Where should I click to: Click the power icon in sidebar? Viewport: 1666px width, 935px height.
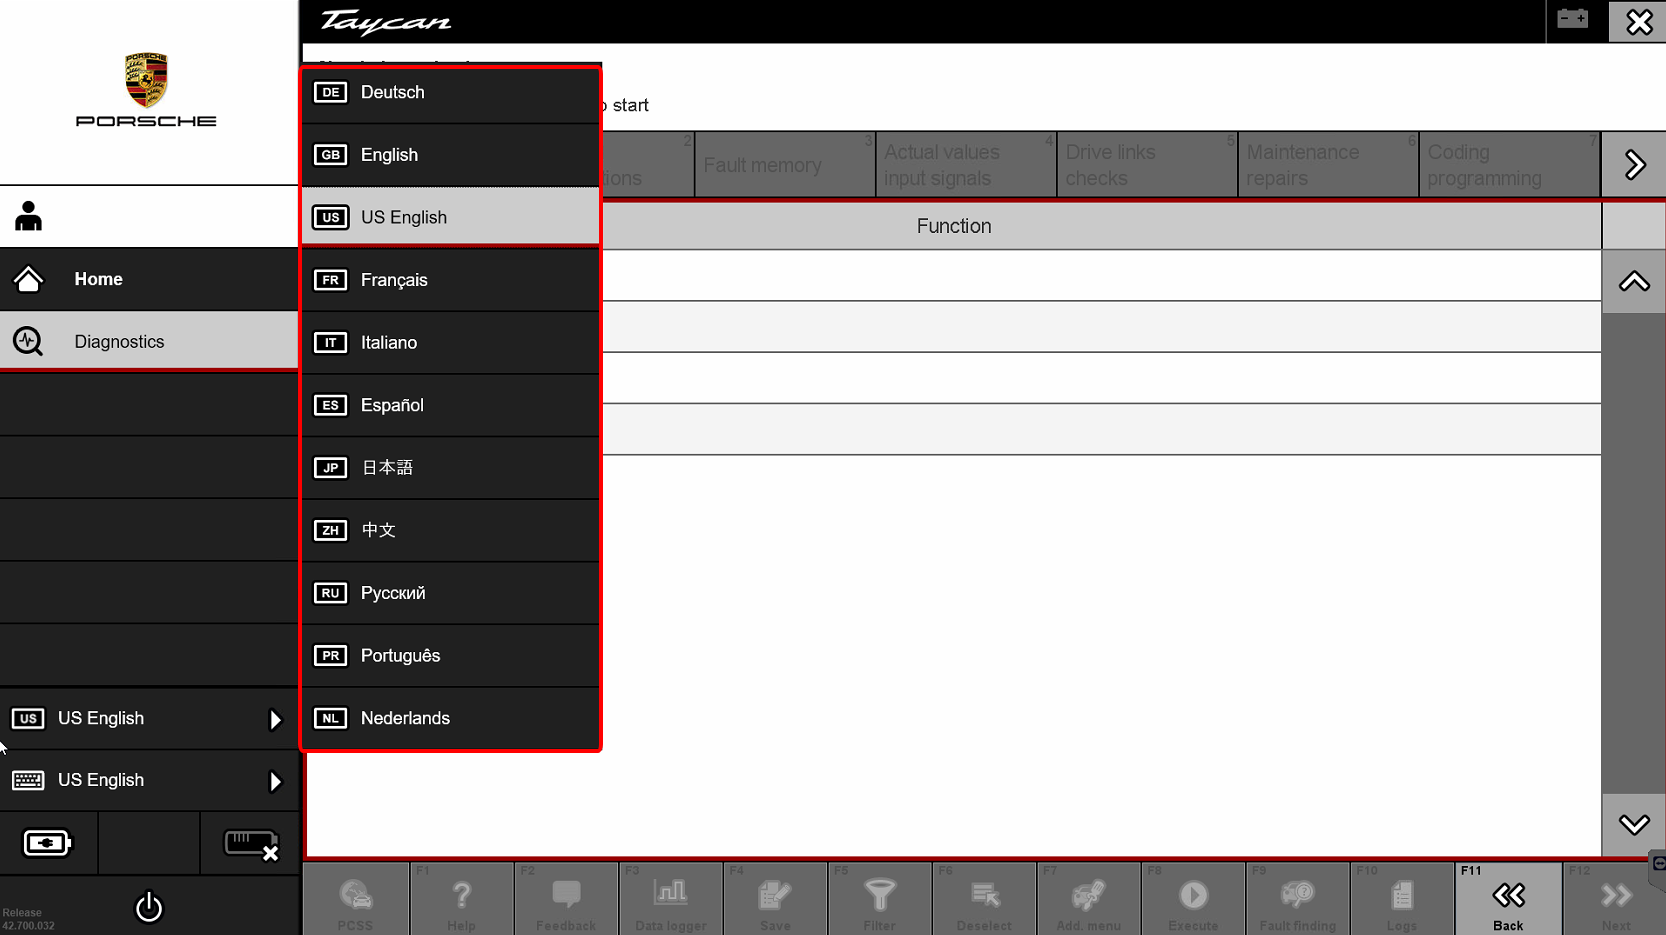point(148,907)
